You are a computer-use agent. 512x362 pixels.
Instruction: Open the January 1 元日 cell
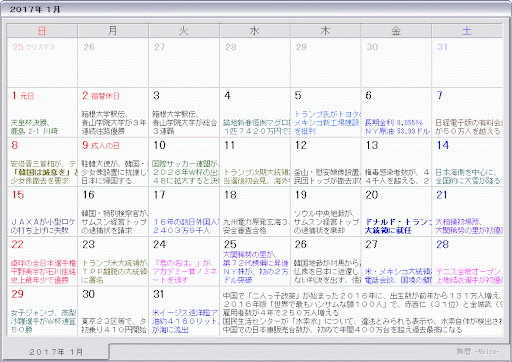(x=42, y=112)
